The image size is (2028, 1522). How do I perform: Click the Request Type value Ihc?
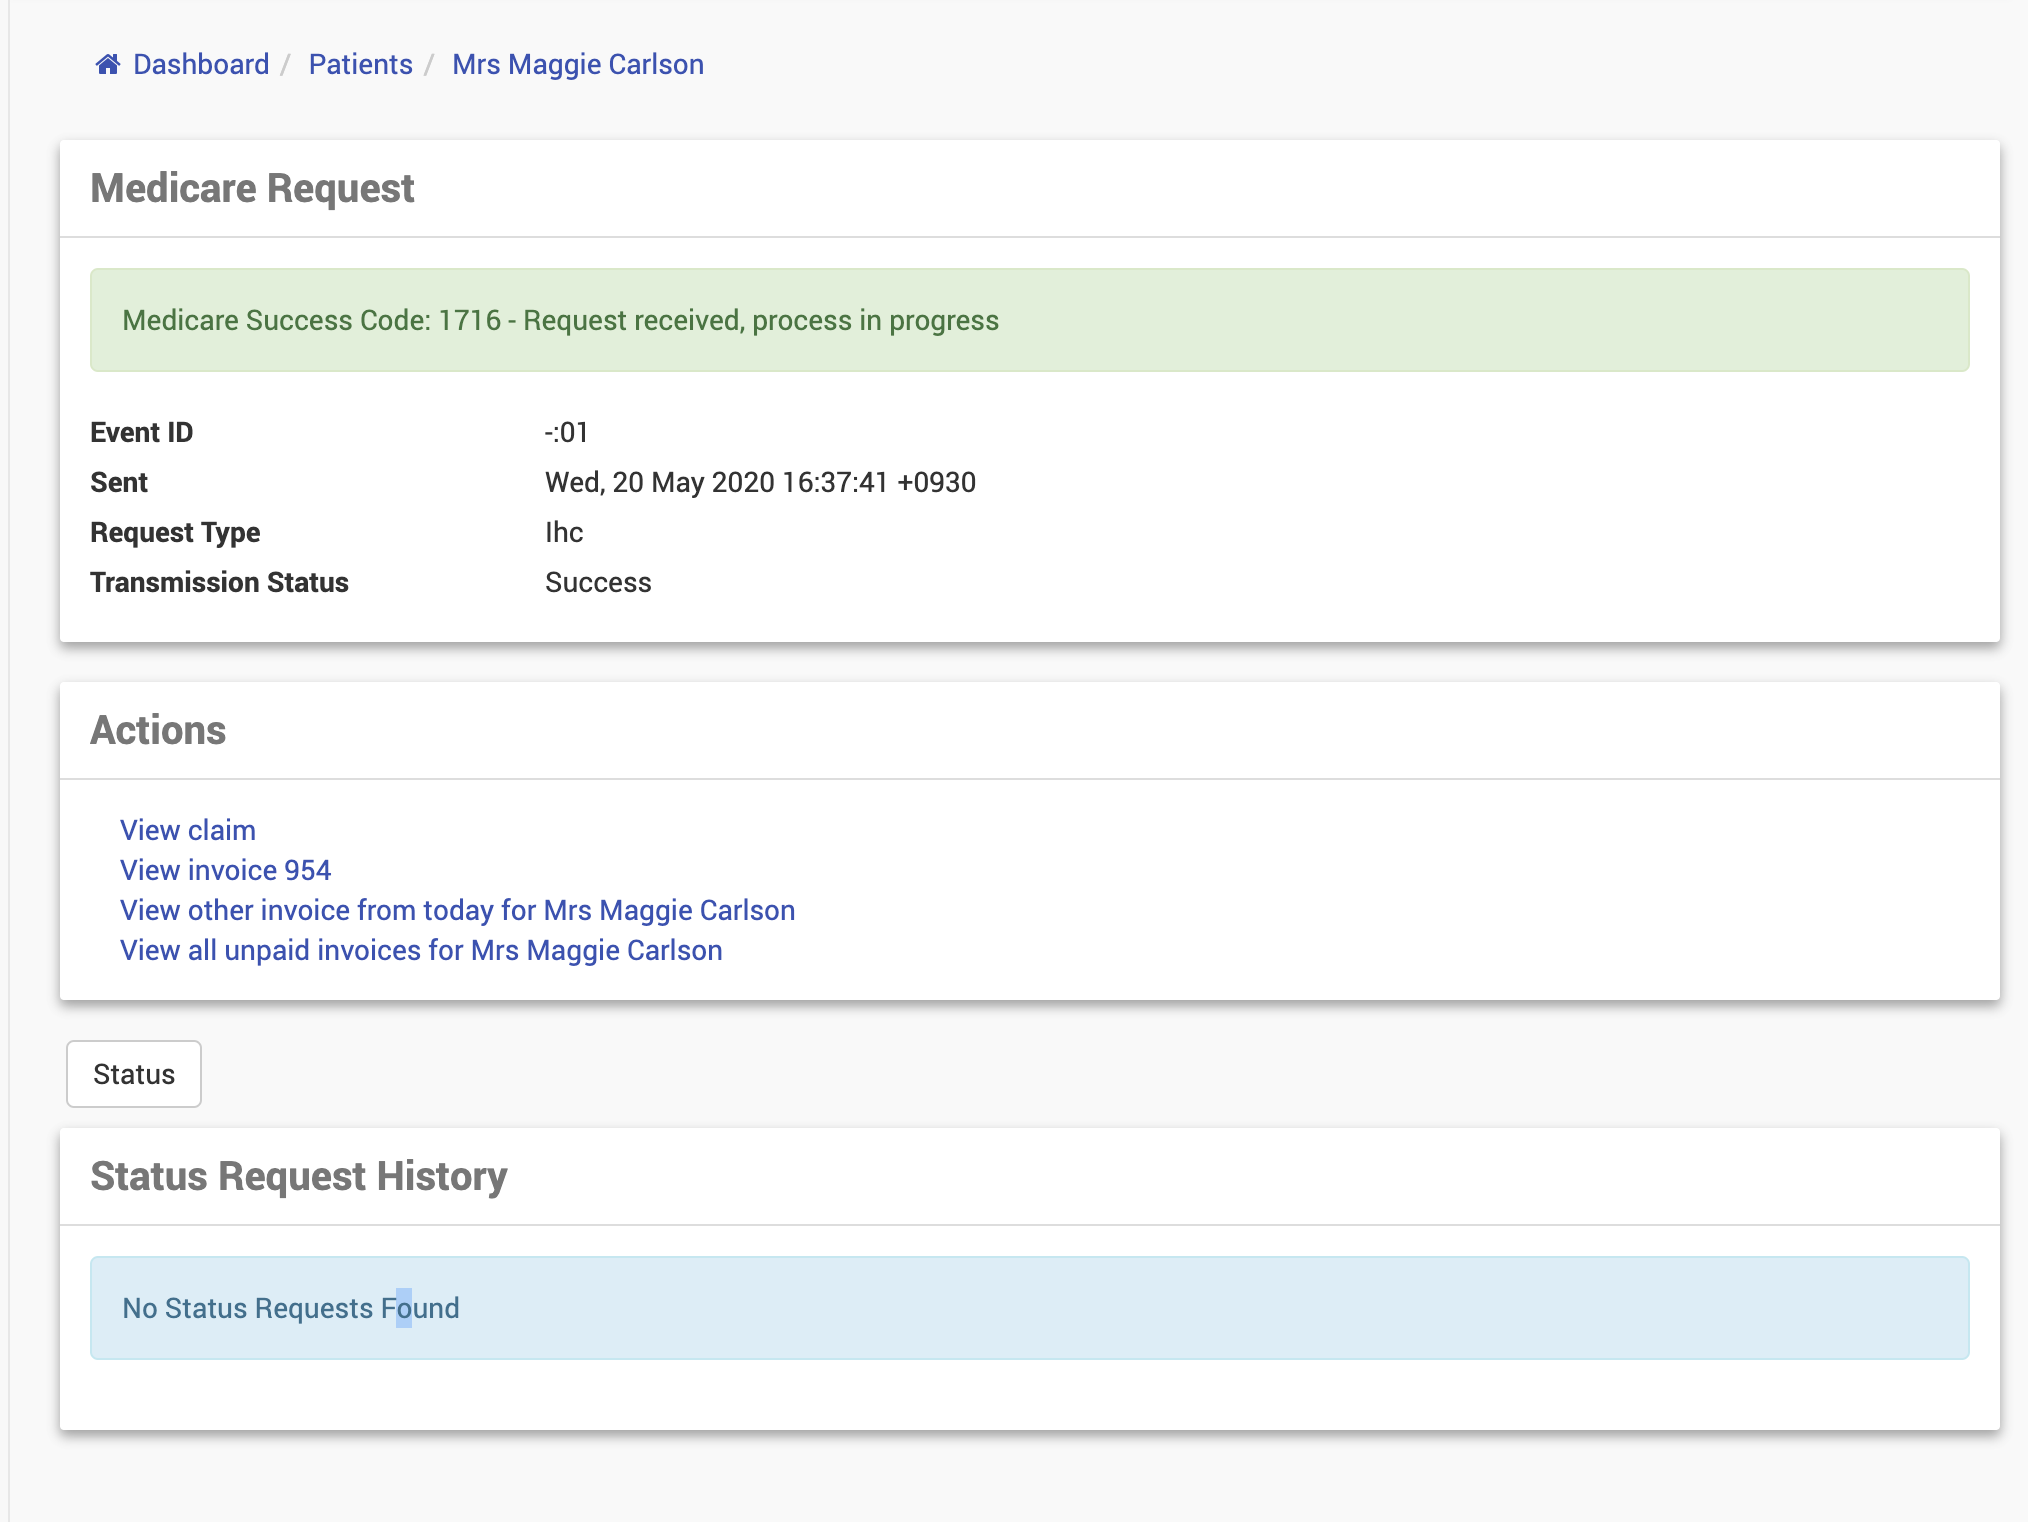click(x=564, y=532)
